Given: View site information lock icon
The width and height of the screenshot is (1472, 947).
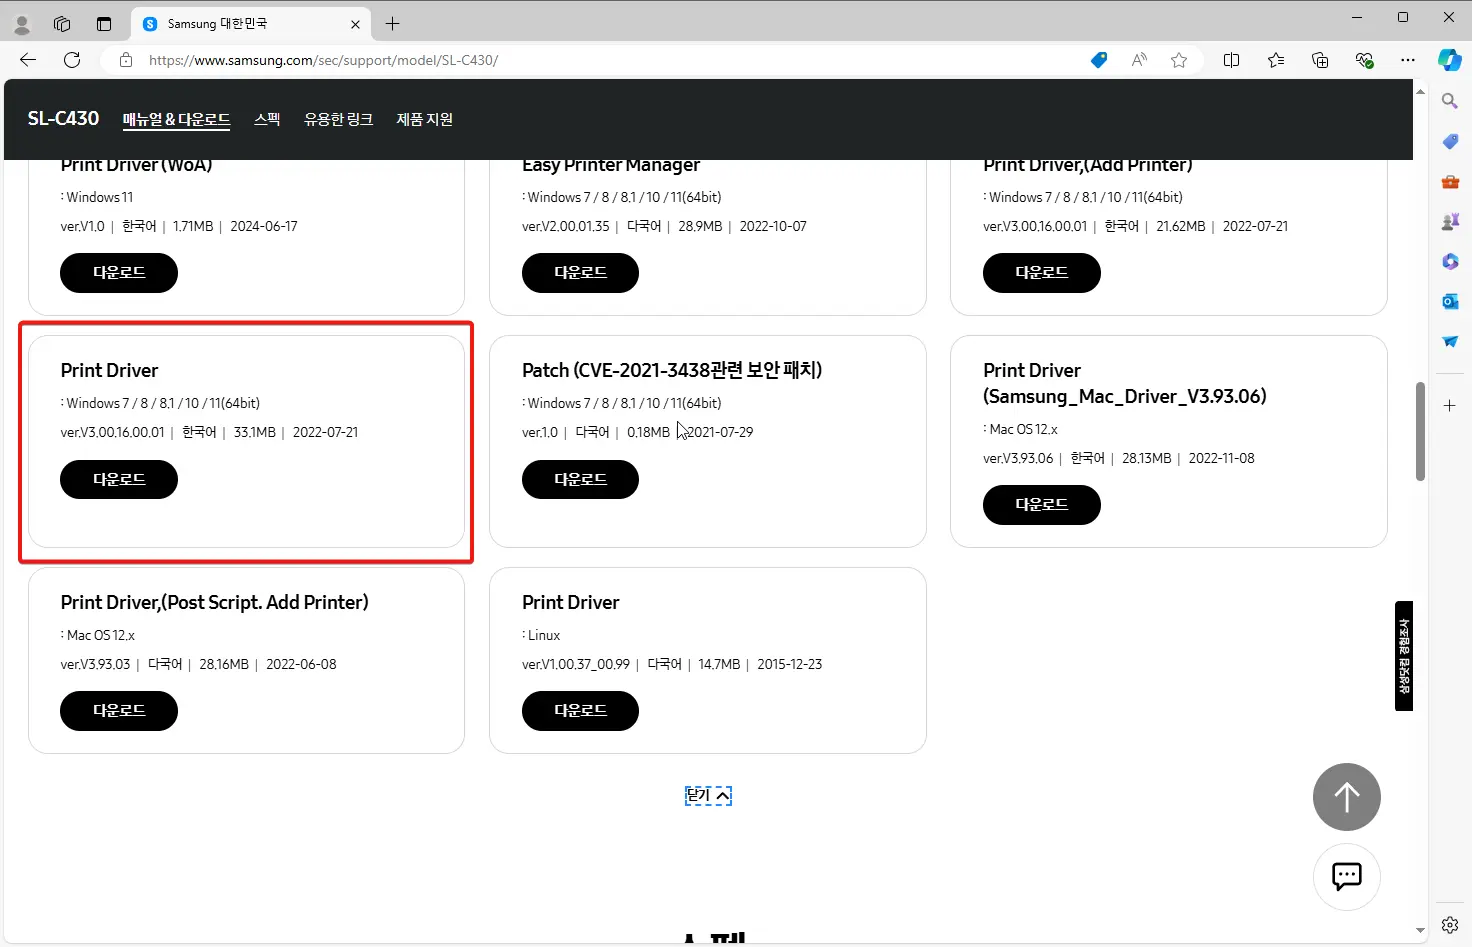Looking at the screenshot, I should click(x=126, y=60).
